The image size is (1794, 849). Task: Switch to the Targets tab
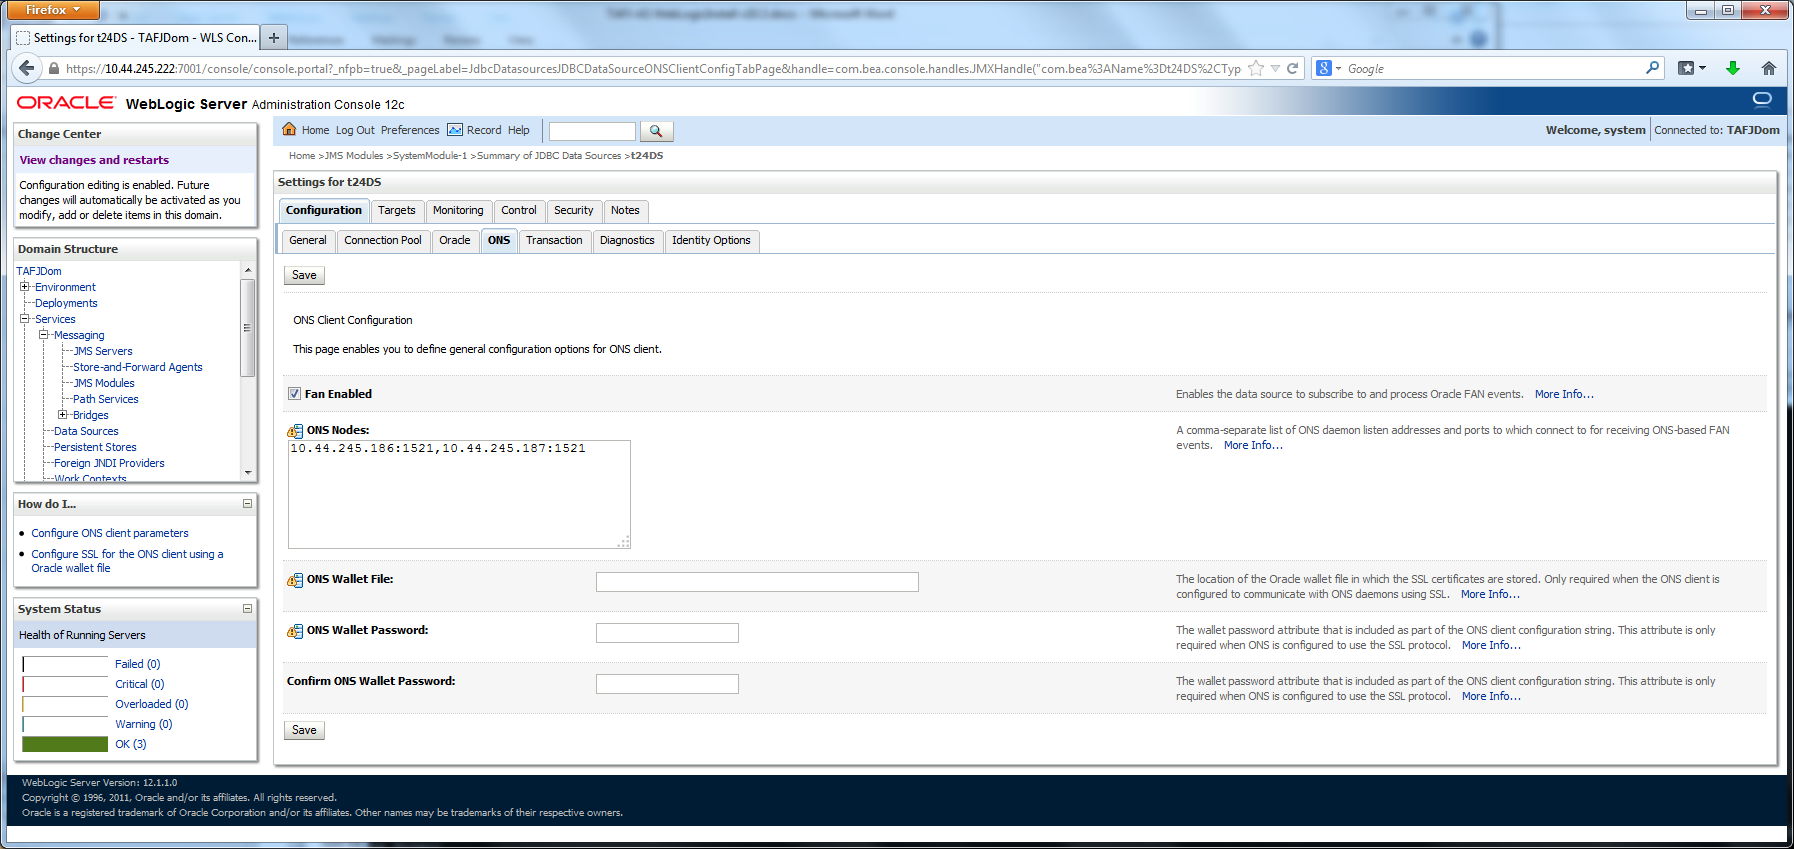tap(397, 210)
